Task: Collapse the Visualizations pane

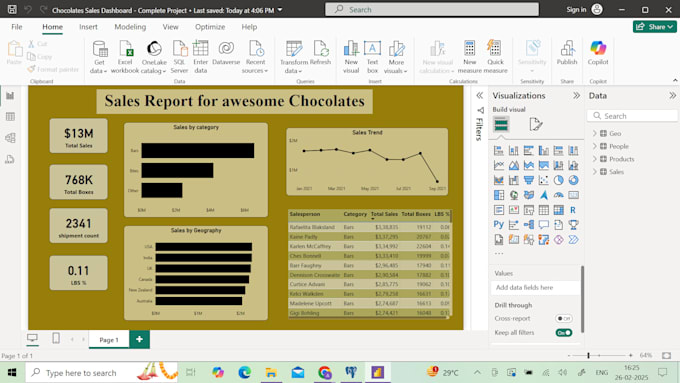Action: pyautogui.click(x=576, y=95)
